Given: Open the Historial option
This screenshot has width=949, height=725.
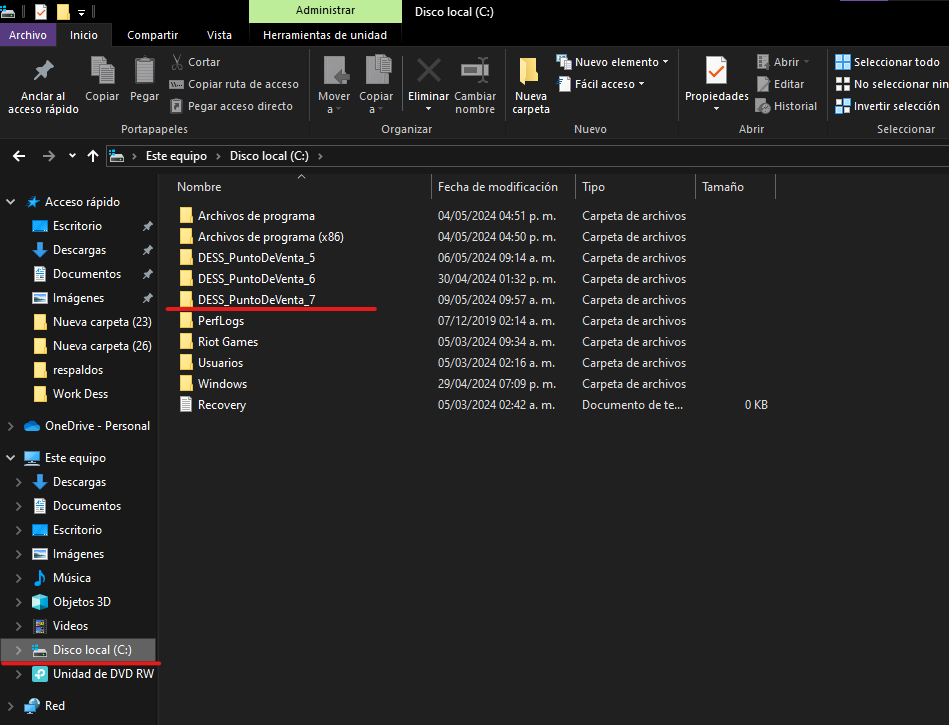Looking at the screenshot, I should (786, 106).
